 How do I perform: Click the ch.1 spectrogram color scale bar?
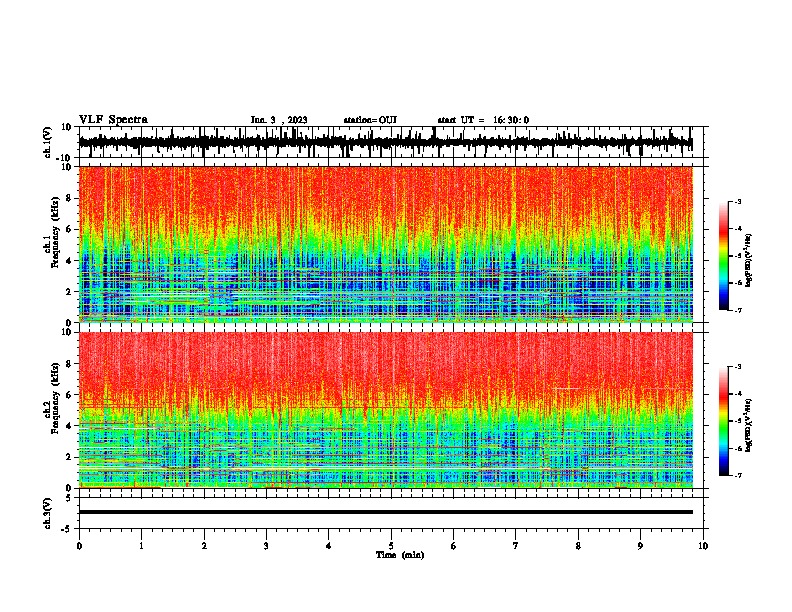tap(723, 256)
